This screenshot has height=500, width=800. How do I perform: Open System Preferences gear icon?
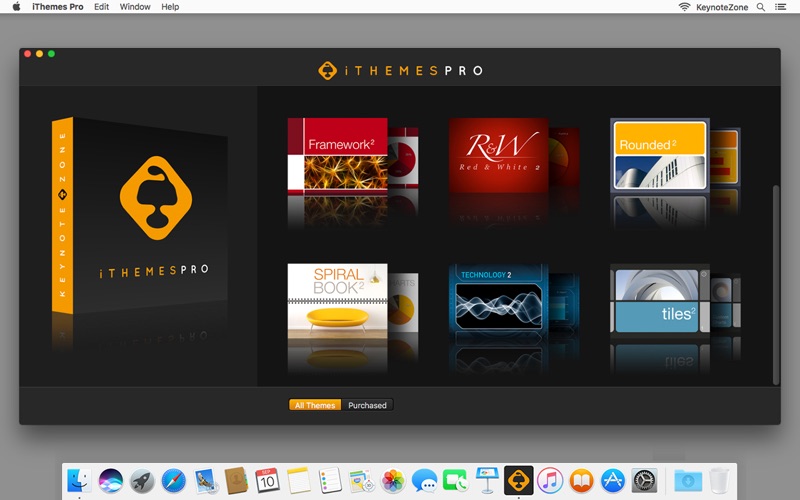pyautogui.click(x=644, y=480)
